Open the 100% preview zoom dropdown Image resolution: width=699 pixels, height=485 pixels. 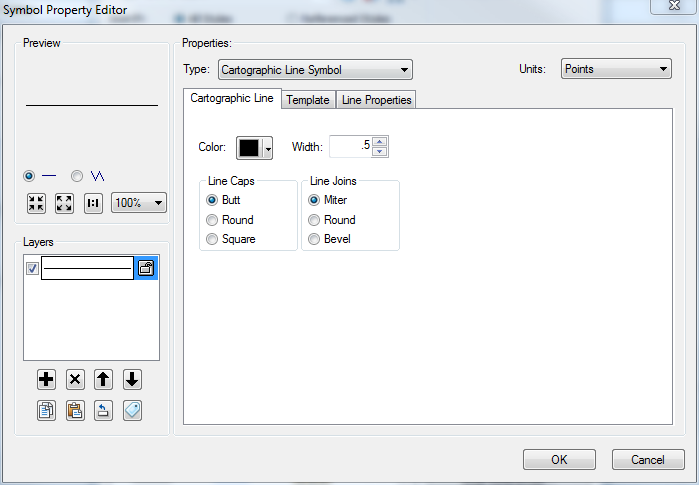click(x=139, y=203)
